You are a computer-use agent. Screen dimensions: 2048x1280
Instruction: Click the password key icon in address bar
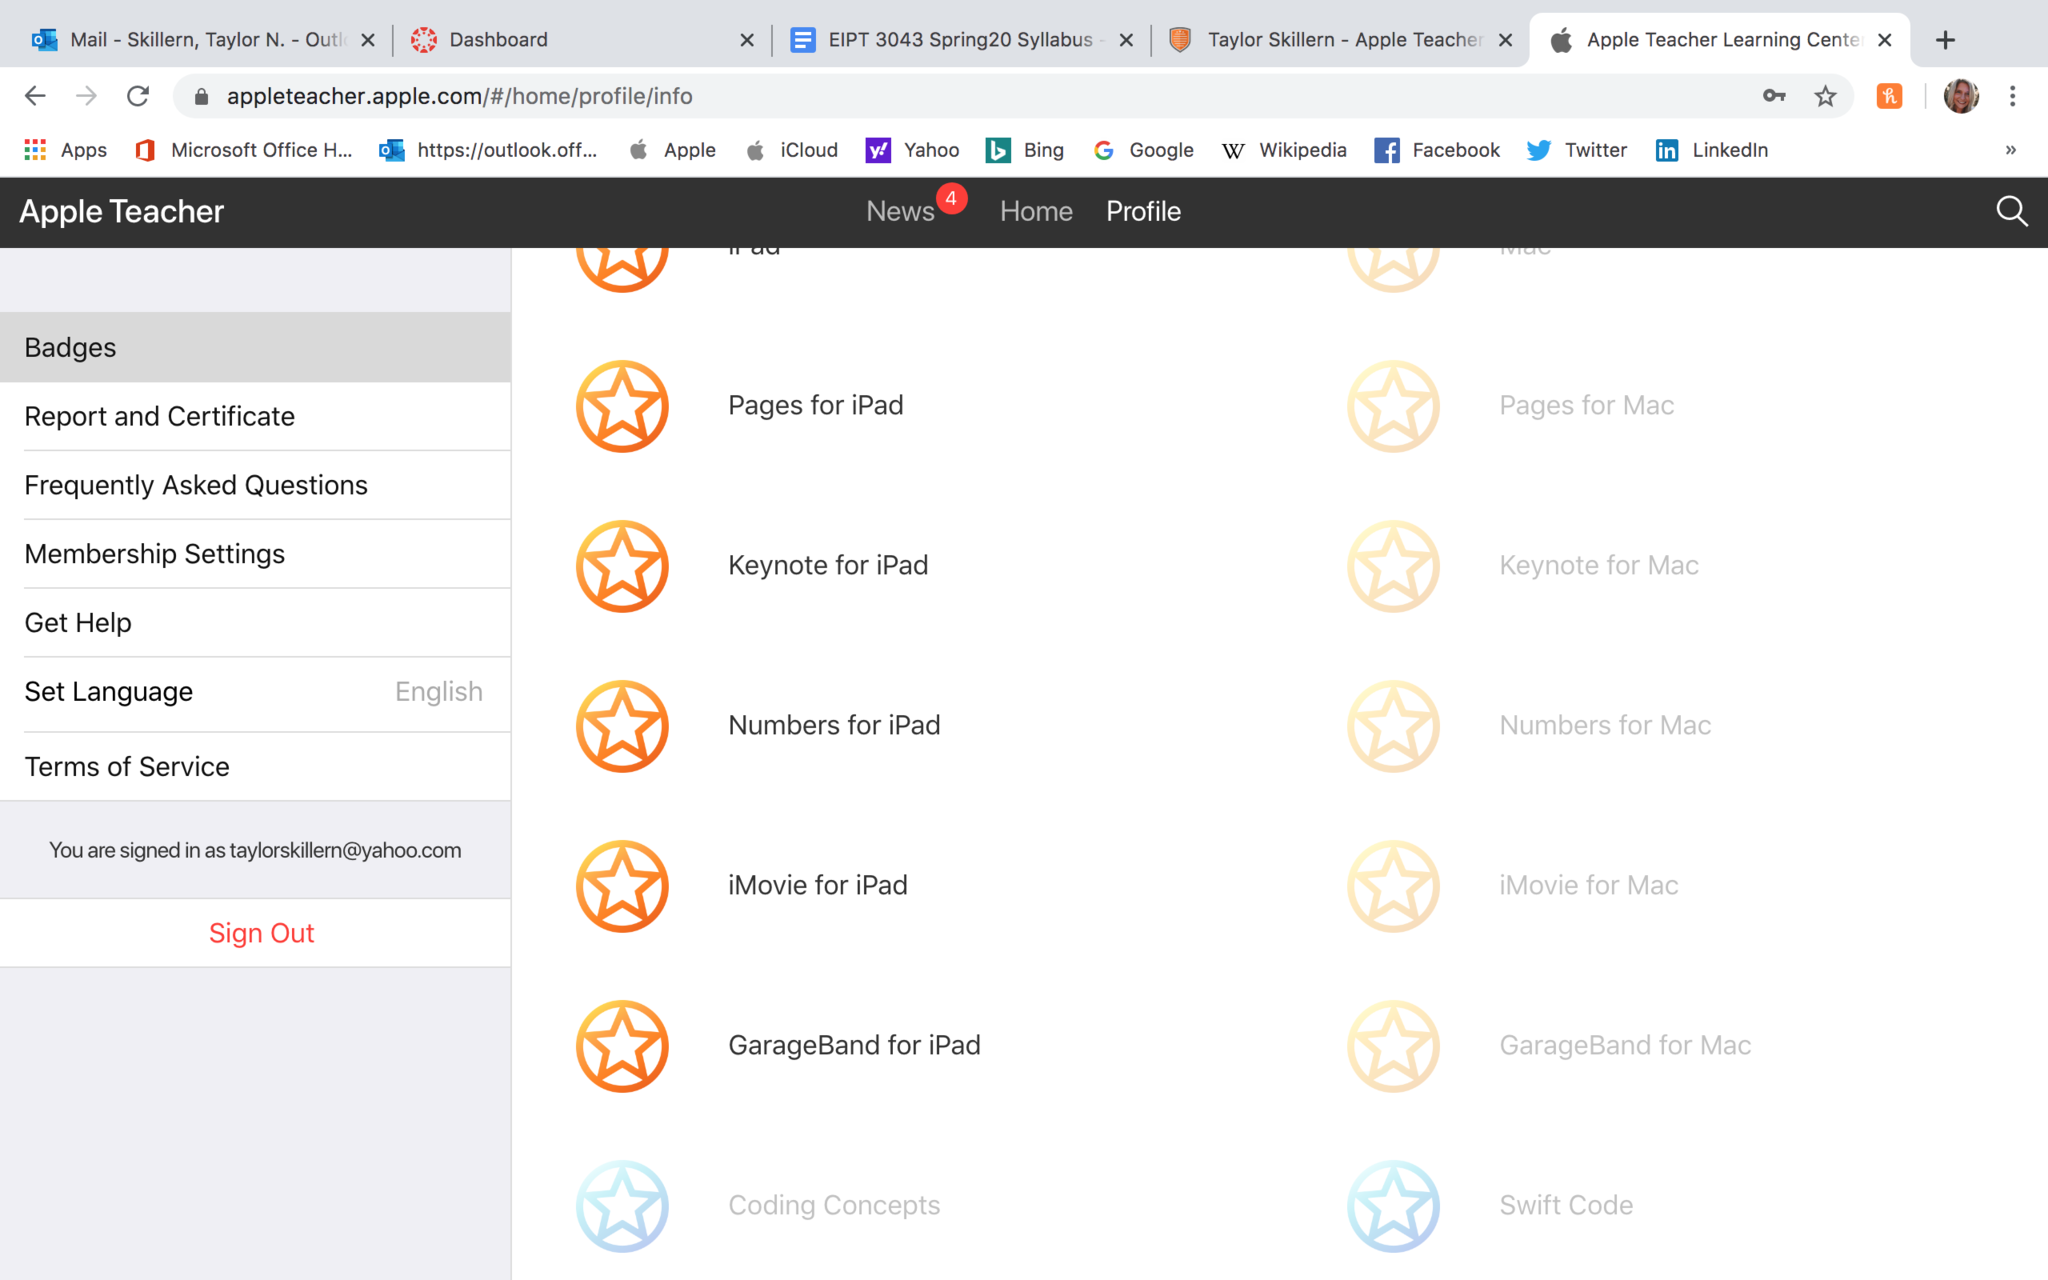(1774, 96)
